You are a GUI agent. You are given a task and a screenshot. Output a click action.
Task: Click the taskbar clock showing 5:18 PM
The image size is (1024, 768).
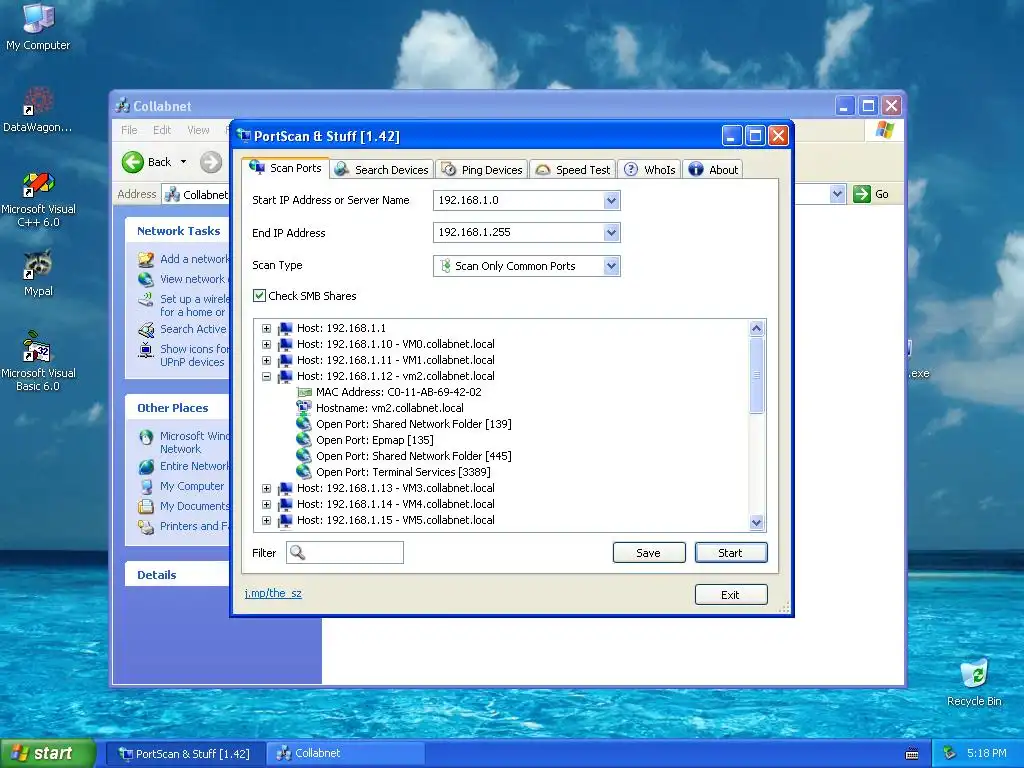point(986,754)
